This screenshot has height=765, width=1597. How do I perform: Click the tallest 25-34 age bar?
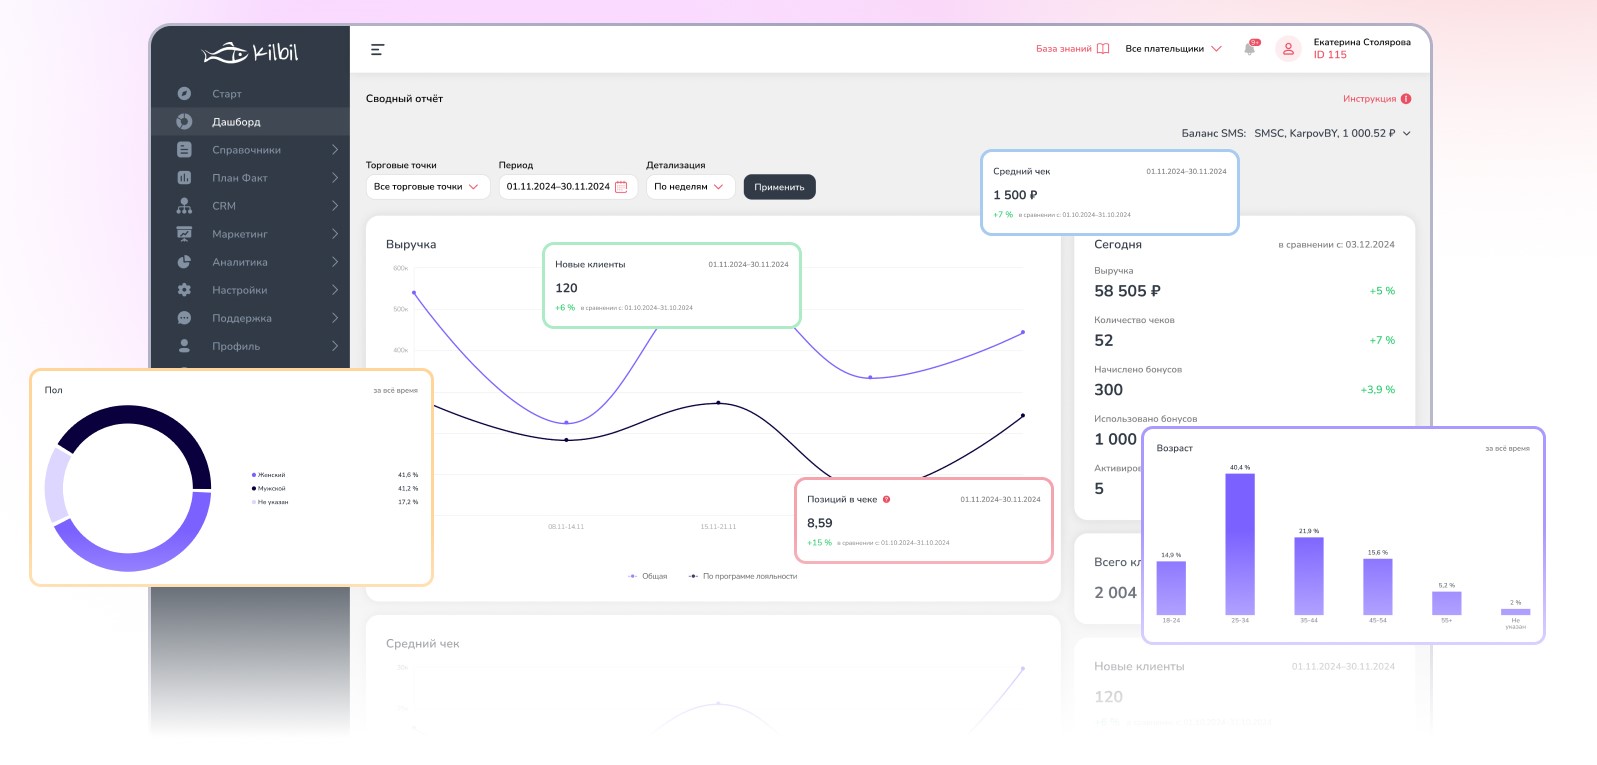1239,544
